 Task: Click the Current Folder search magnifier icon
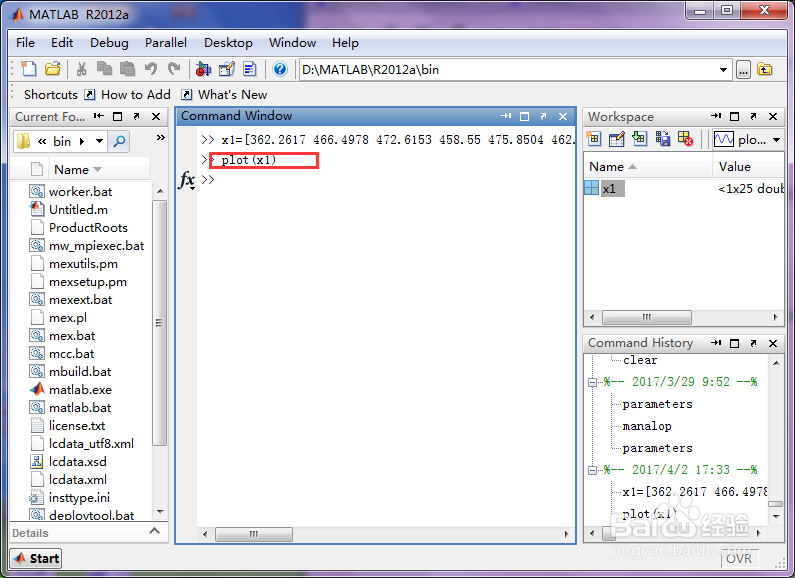119,141
